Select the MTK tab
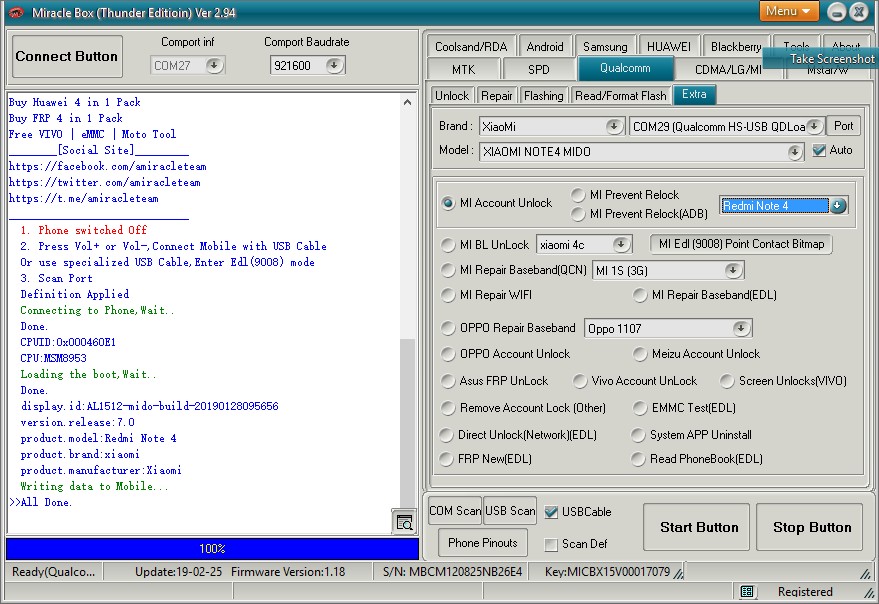 463,70
